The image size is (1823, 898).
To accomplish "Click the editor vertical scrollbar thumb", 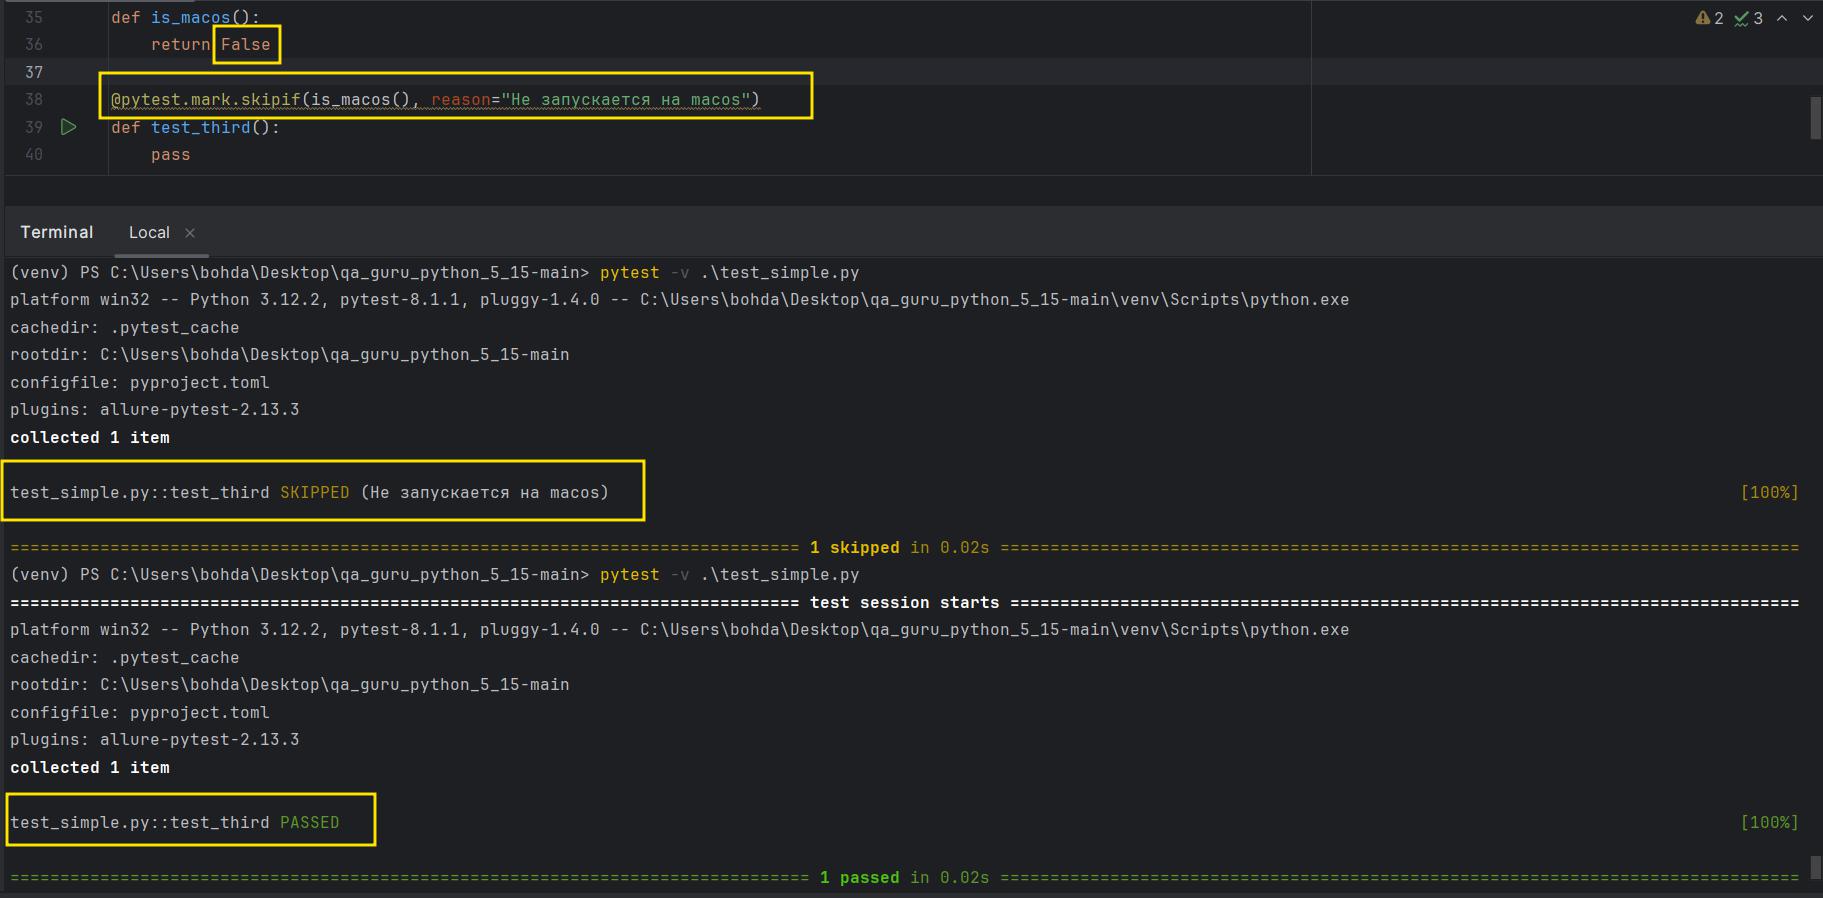I will point(1816,118).
